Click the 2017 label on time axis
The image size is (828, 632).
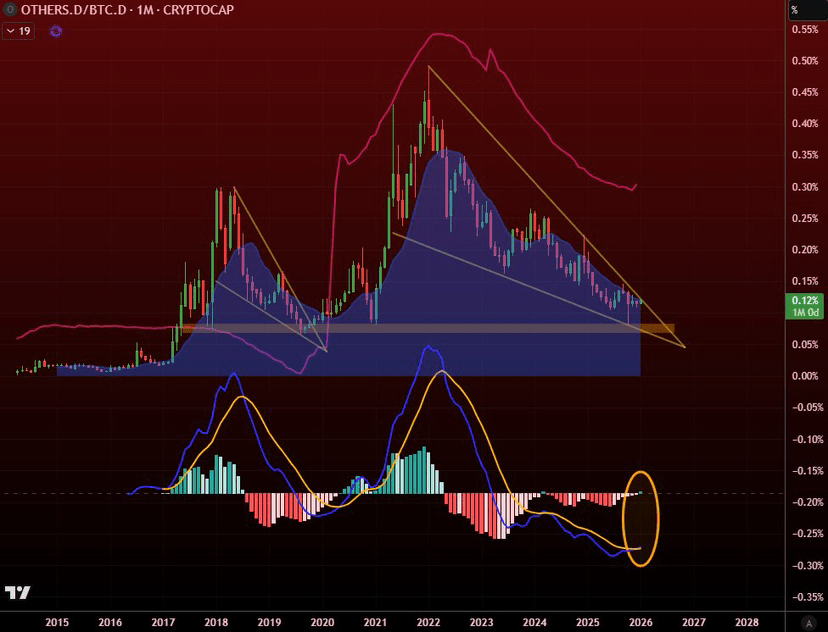point(163,622)
